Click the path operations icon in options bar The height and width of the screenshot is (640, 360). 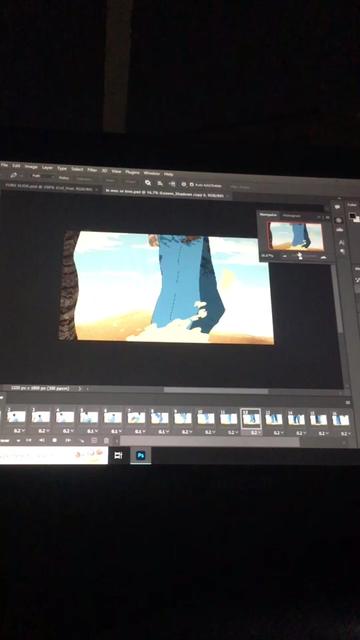(x=148, y=182)
